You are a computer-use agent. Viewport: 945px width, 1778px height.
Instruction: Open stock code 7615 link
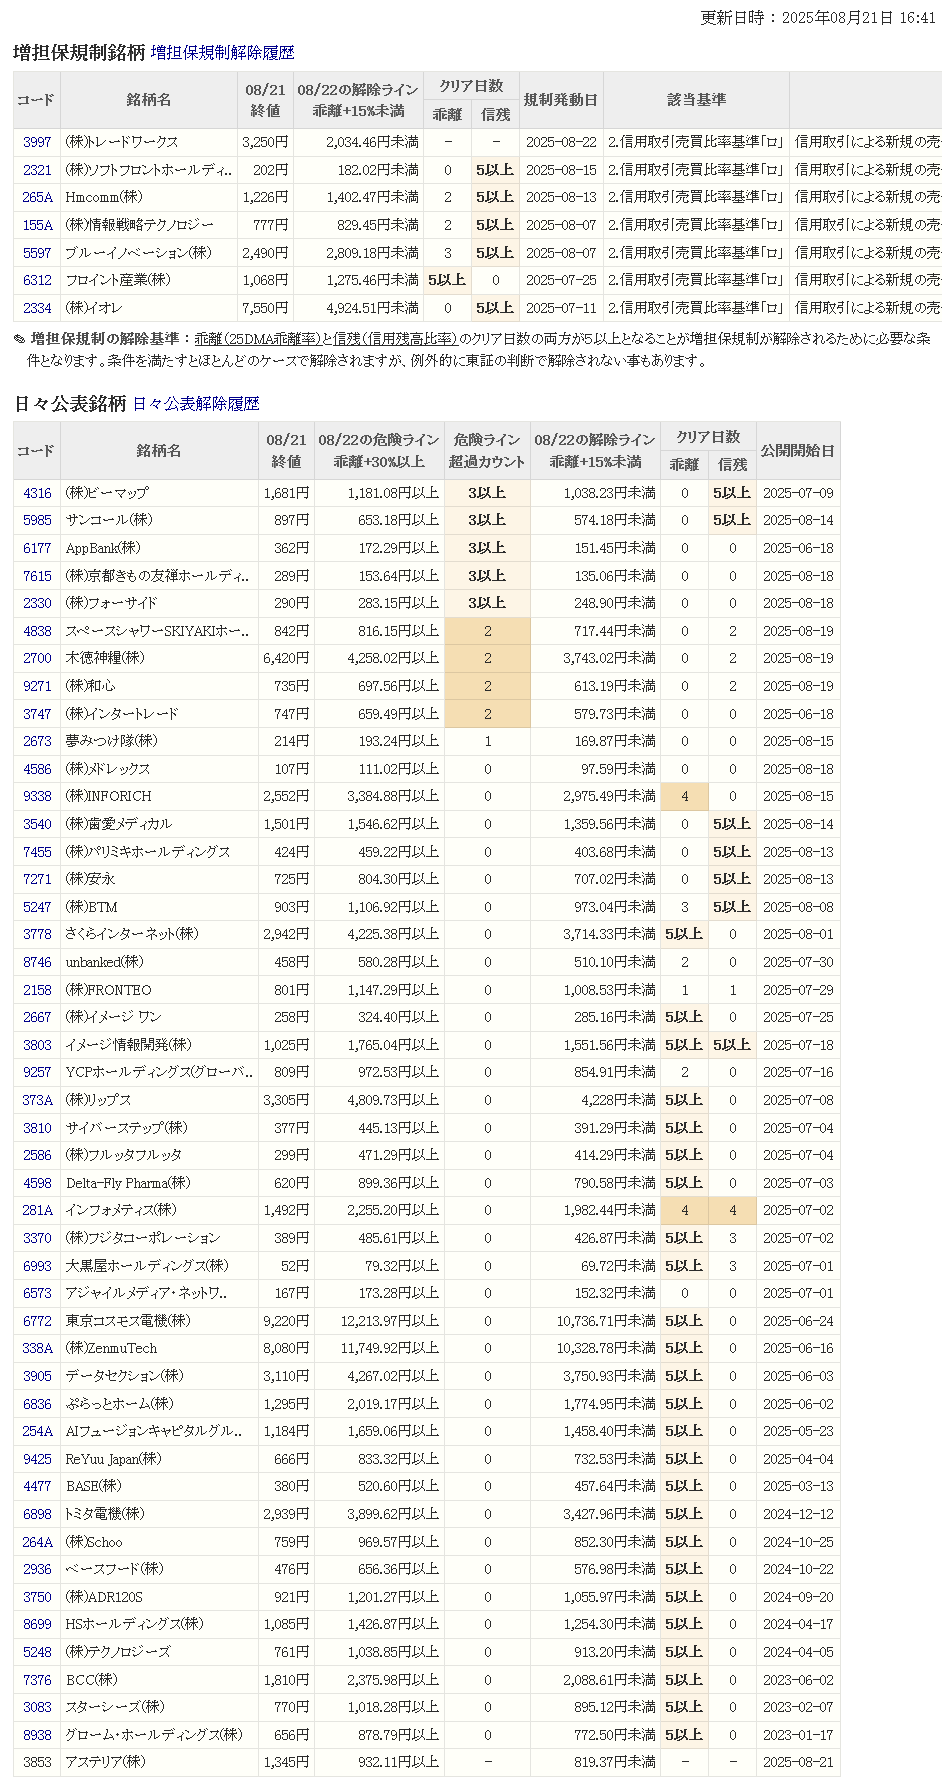point(37,576)
